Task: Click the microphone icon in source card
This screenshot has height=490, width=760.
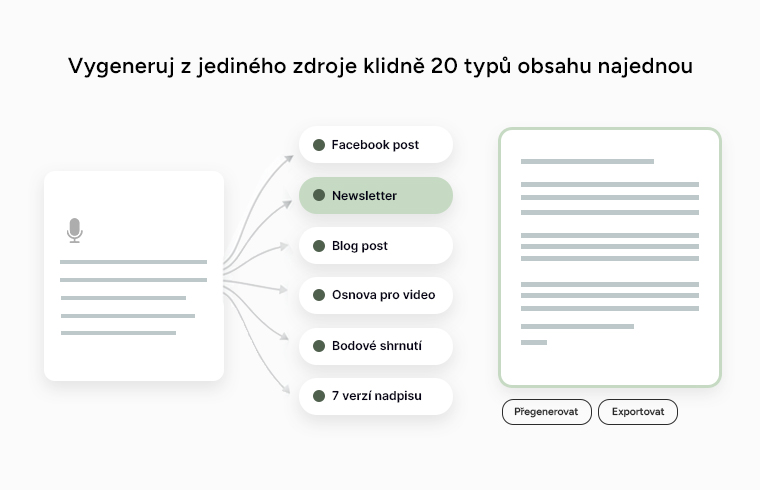Action: coord(75,230)
